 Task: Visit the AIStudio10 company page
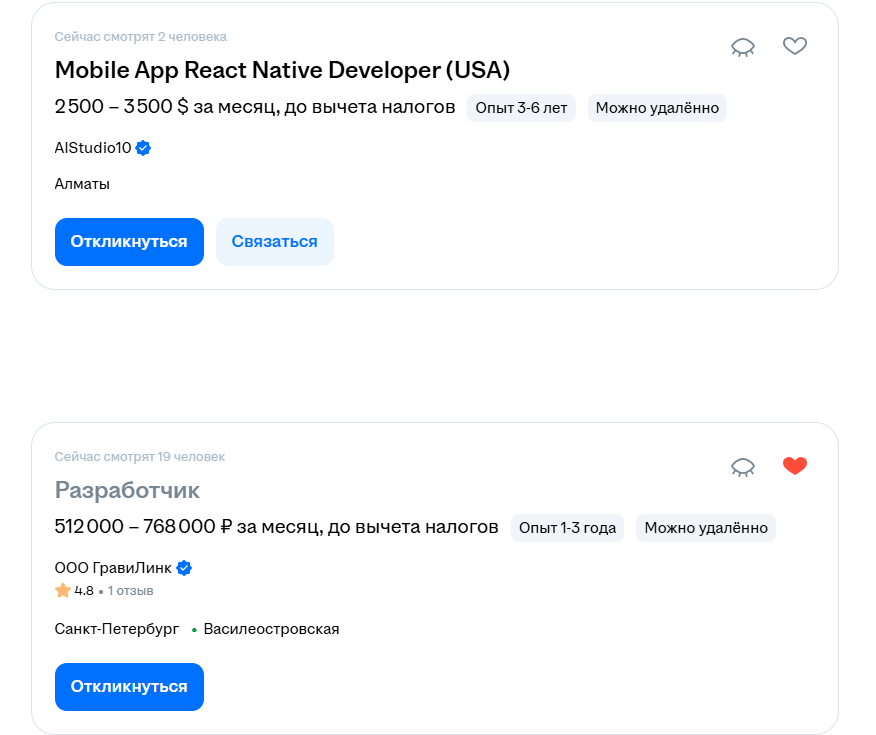pos(92,148)
